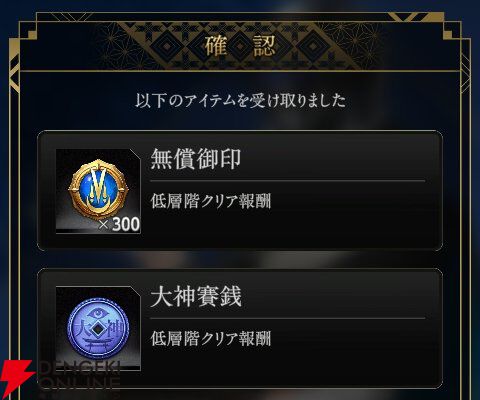Click 低層階クリア報酬 under 無償御印
The image size is (480, 400).
pos(211,201)
